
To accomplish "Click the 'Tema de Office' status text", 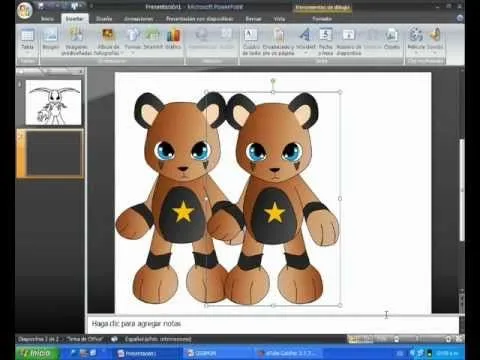I will pos(85,339).
